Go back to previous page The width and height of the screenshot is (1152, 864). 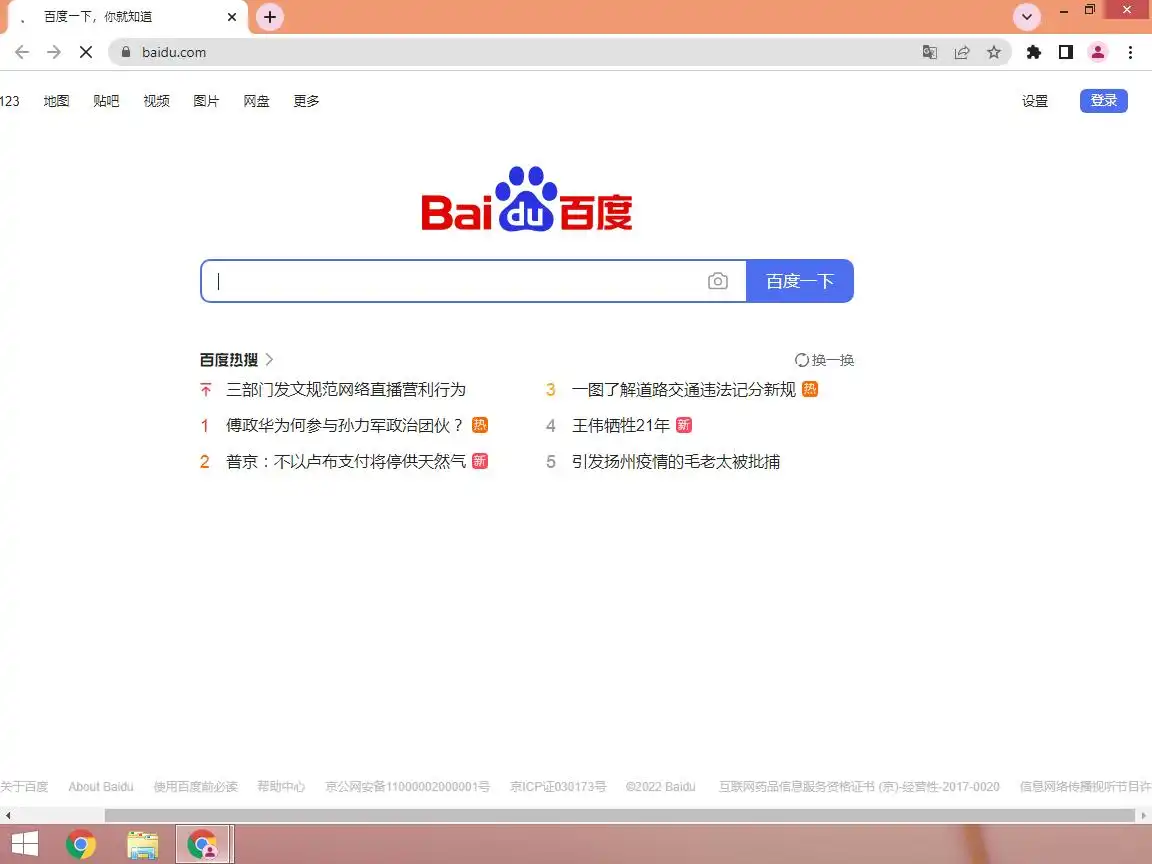tap(22, 52)
